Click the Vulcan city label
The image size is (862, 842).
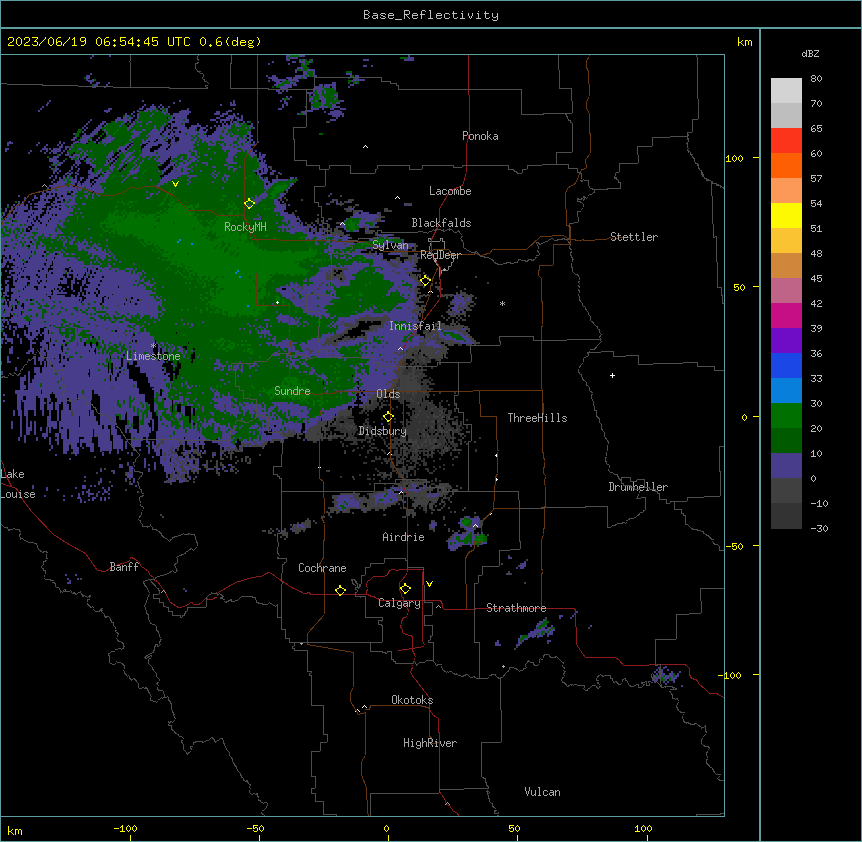(542, 792)
